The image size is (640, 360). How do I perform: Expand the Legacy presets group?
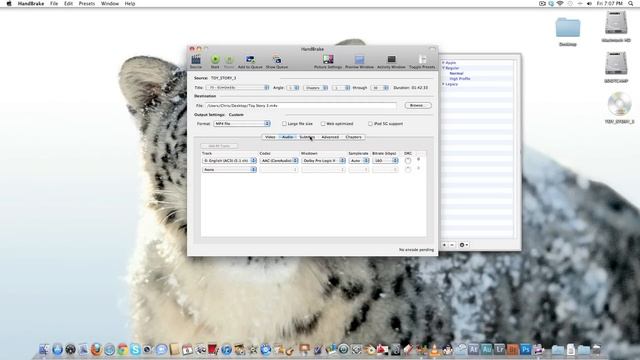[444, 84]
